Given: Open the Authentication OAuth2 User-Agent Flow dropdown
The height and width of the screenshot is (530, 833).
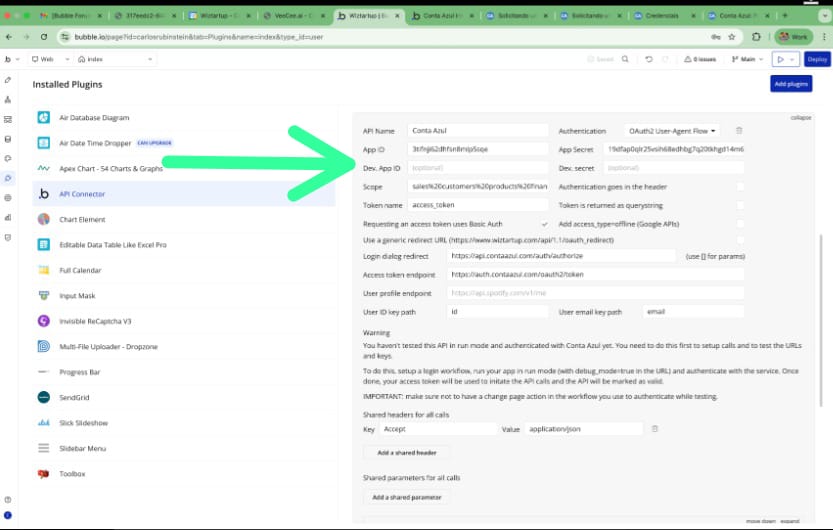Looking at the screenshot, I should point(672,131).
